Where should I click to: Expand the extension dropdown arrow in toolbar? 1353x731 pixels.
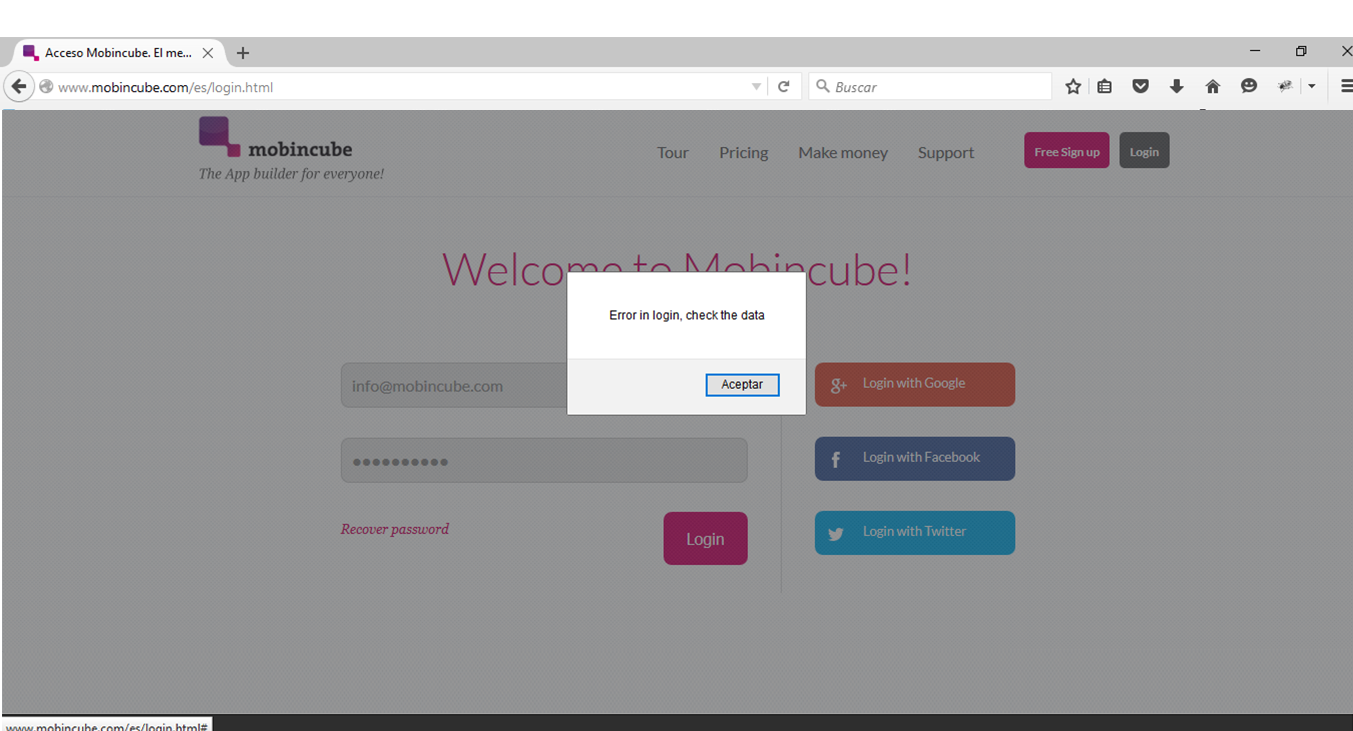[x=1312, y=87]
